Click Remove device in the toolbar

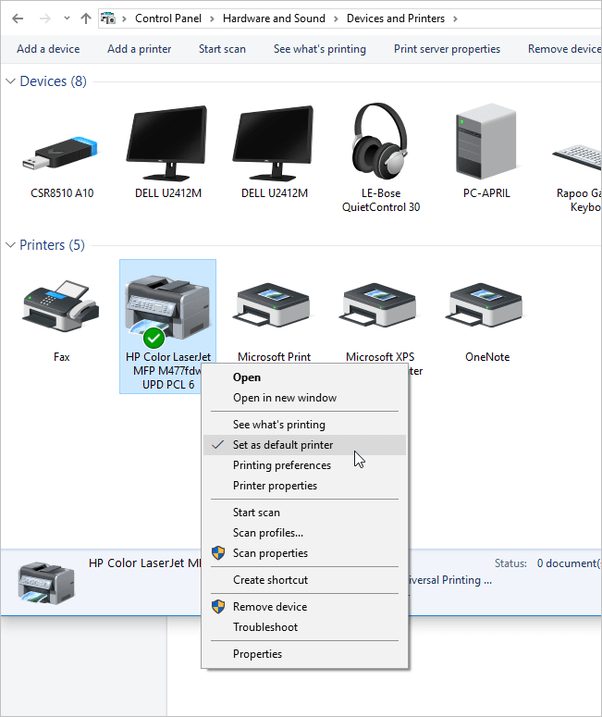tap(565, 49)
